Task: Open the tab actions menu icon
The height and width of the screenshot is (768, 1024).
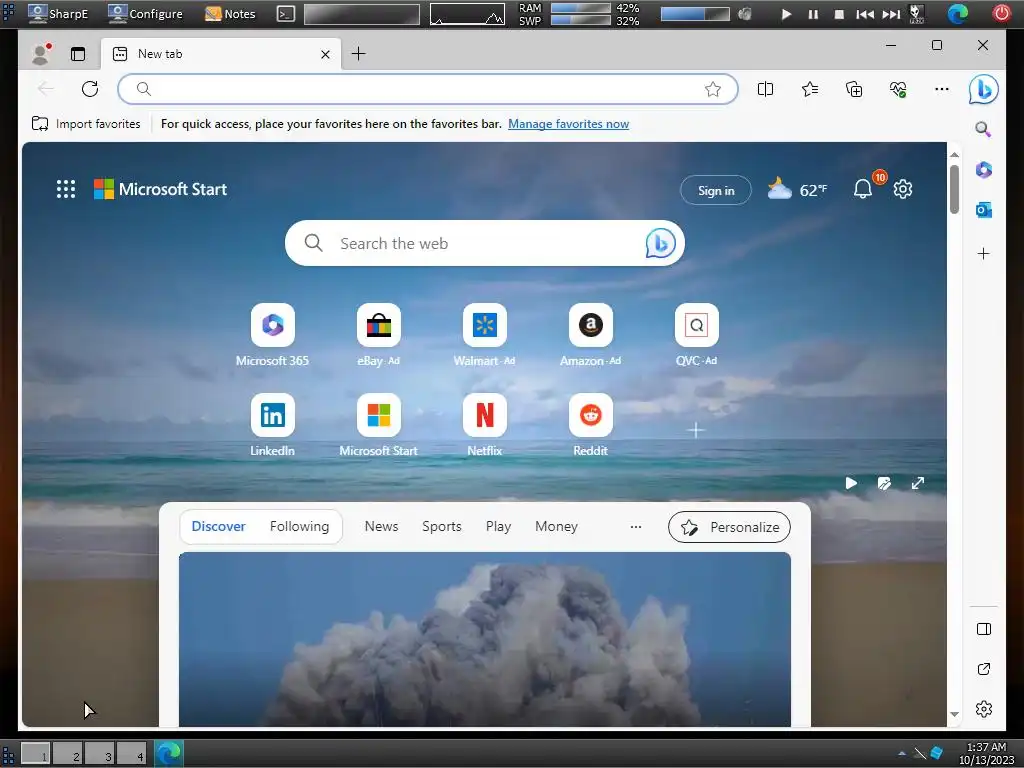Action: (x=78, y=54)
